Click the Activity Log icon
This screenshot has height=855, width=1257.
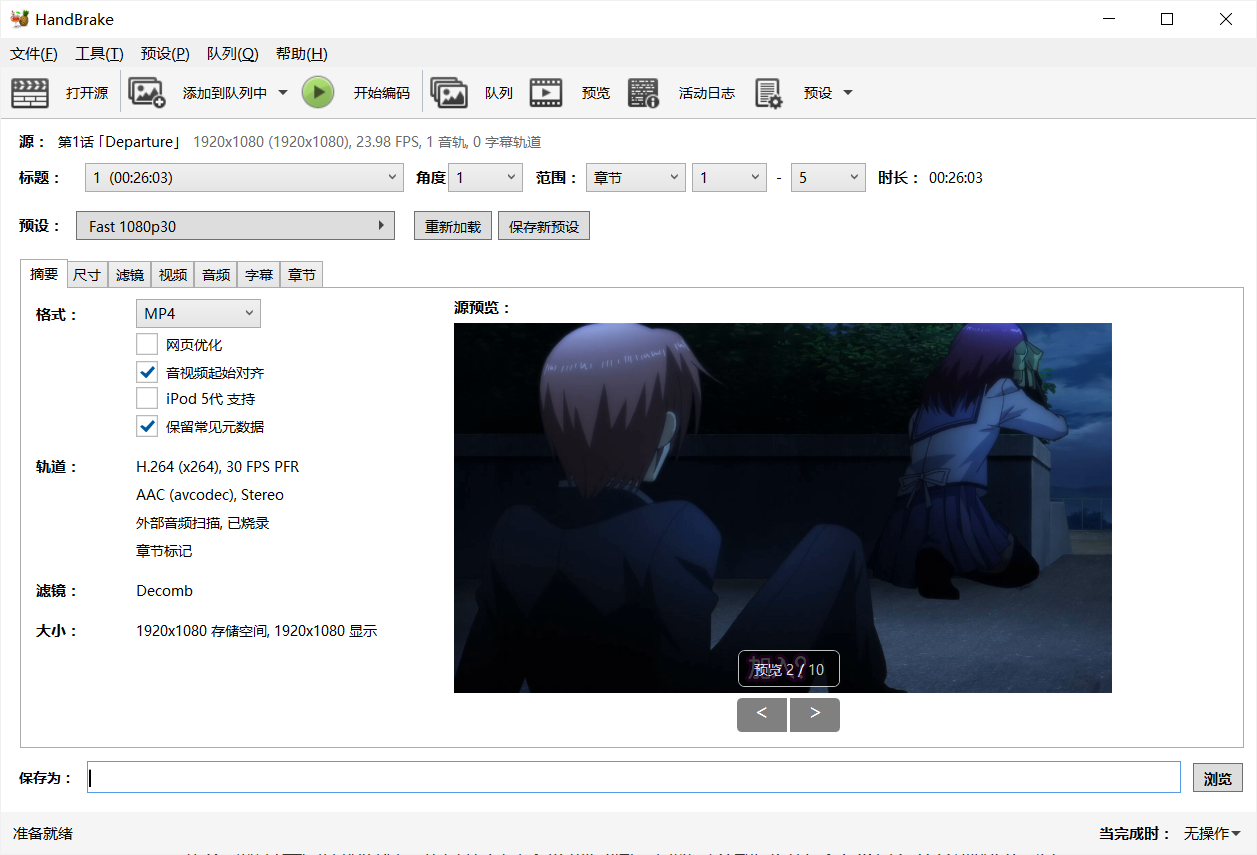click(x=643, y=93)
